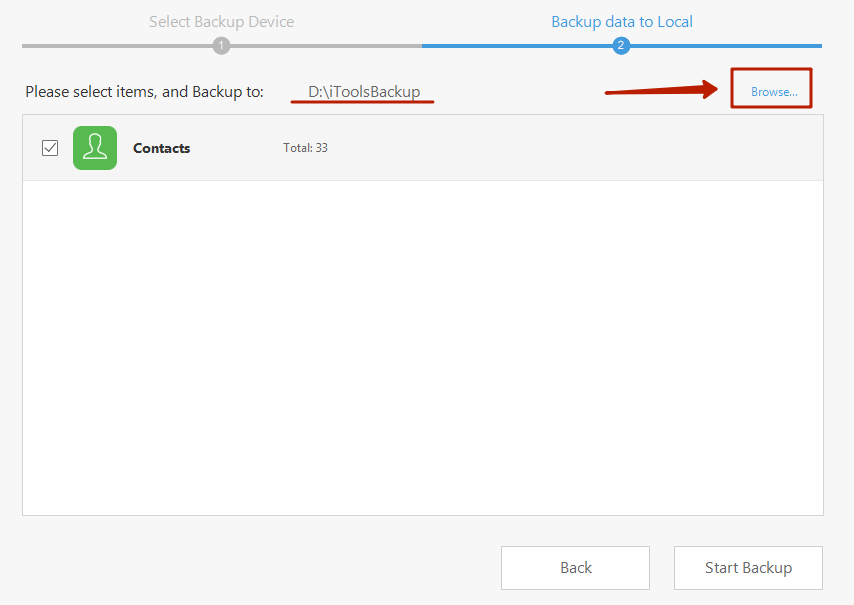Click the Total: 33 count text
The image size is (854, 605).
[x=305, y=148]
